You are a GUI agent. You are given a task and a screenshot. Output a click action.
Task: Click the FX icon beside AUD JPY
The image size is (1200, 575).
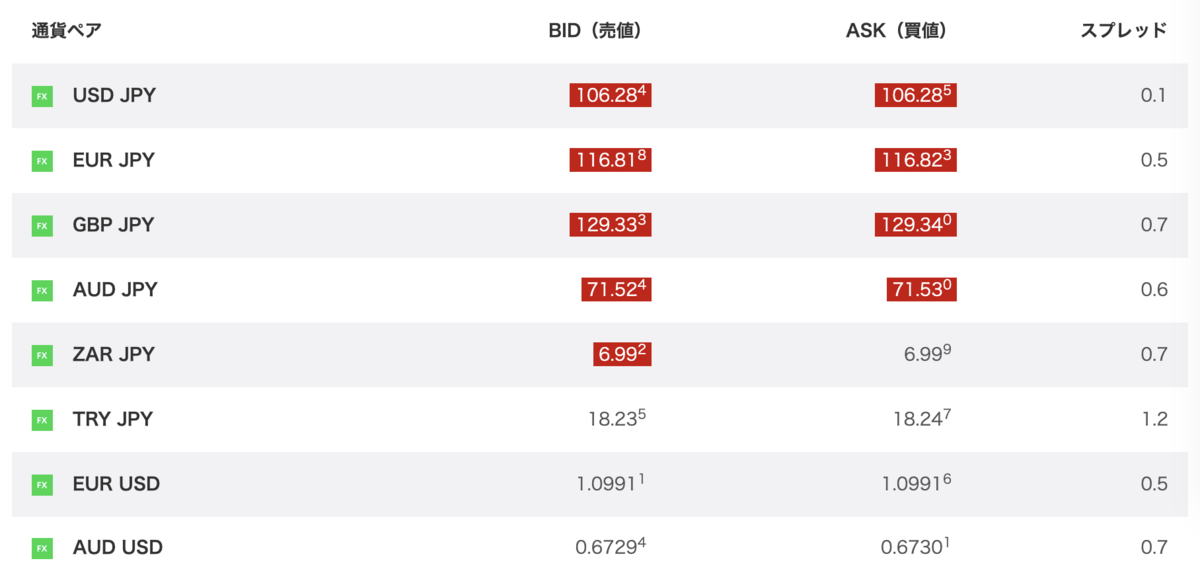point(42,291)
